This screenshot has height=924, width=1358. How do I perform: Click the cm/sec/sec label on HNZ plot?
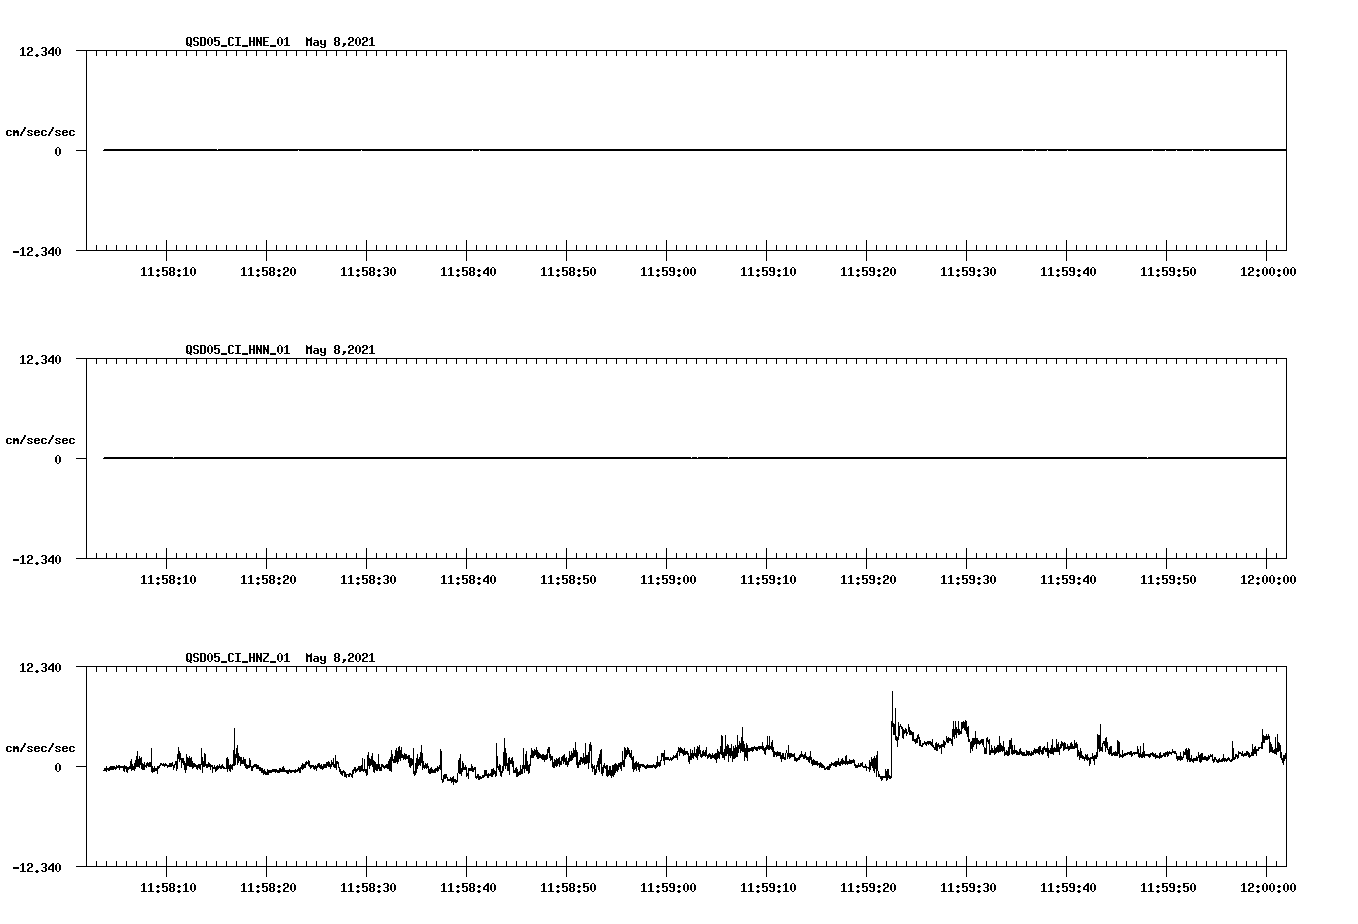41,747
